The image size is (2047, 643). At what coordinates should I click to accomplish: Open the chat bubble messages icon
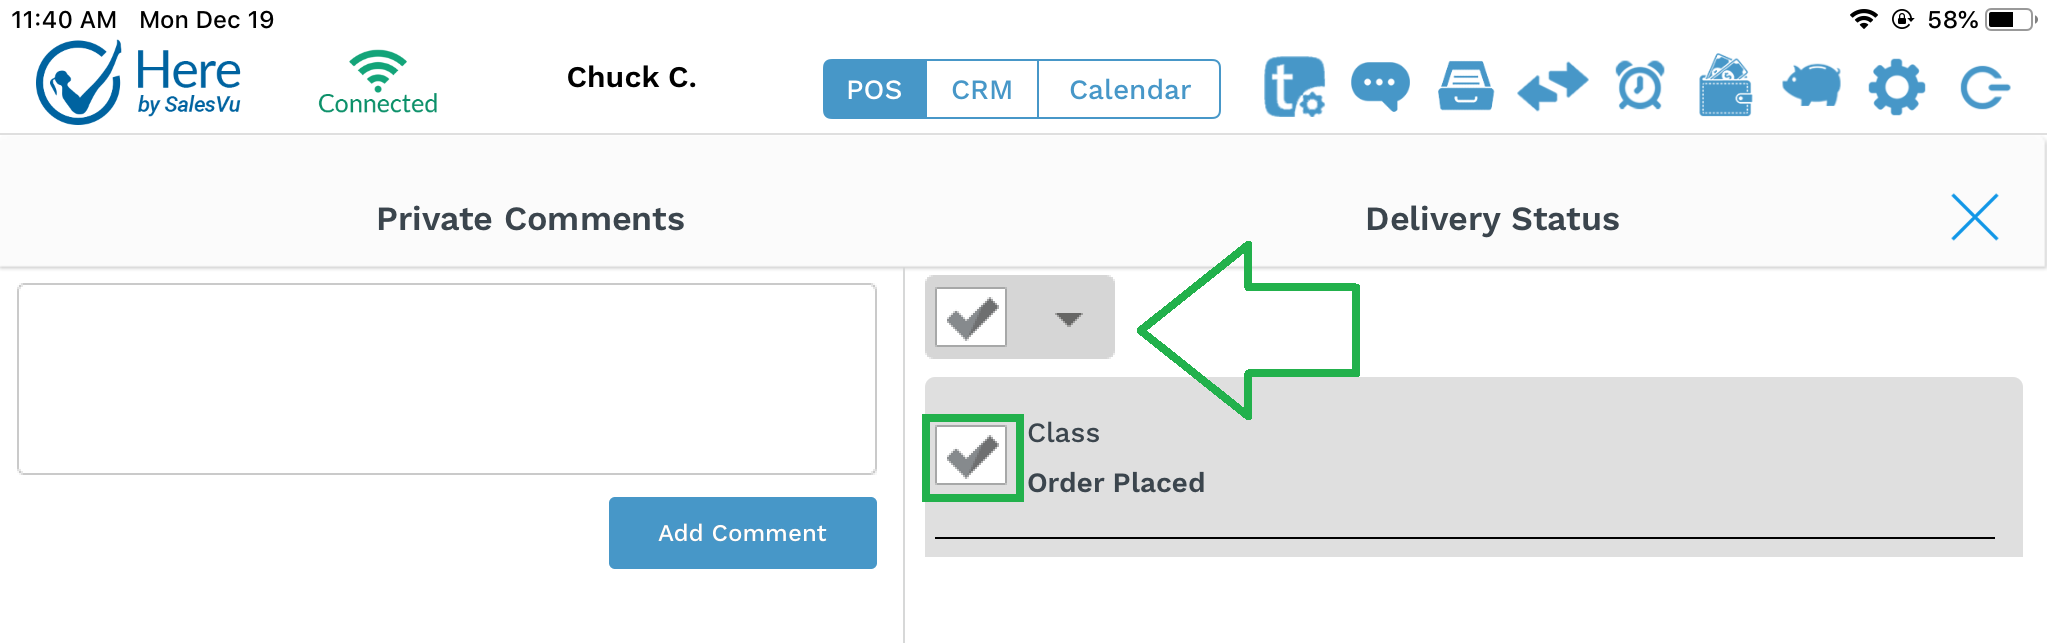(1380, 87)
